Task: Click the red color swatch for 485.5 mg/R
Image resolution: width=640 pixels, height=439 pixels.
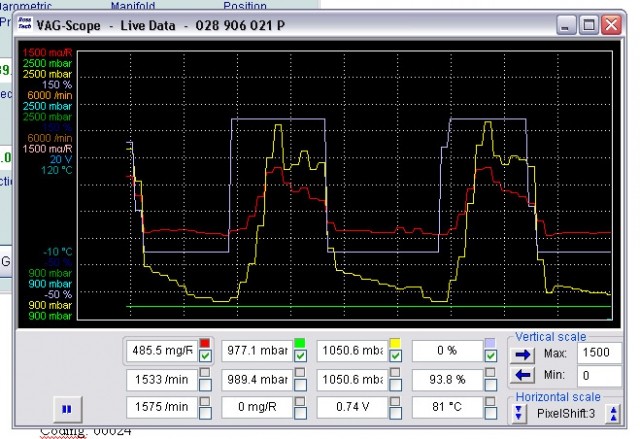Action: pos(205,343)
